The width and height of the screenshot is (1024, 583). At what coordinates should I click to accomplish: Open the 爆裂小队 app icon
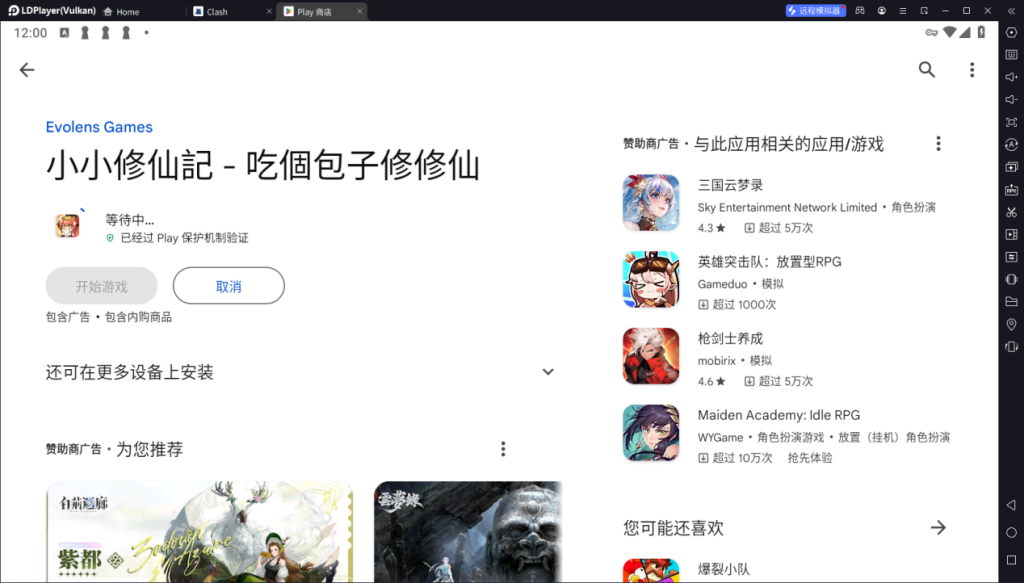(651, 571)
